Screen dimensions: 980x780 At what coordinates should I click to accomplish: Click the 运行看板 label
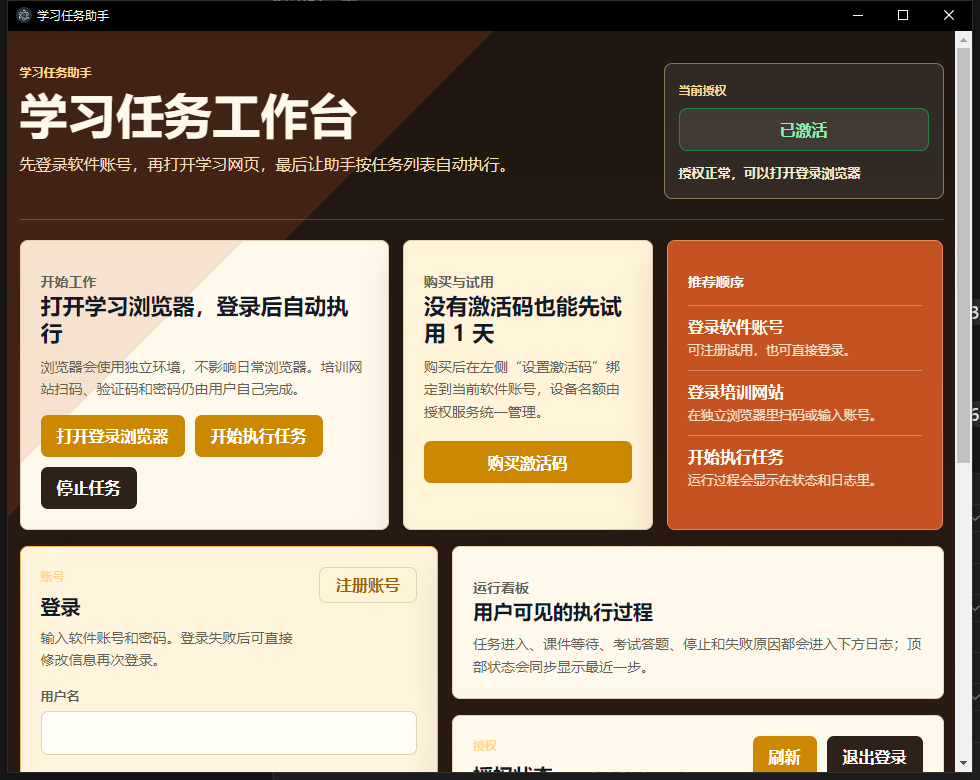coord(501,588)
